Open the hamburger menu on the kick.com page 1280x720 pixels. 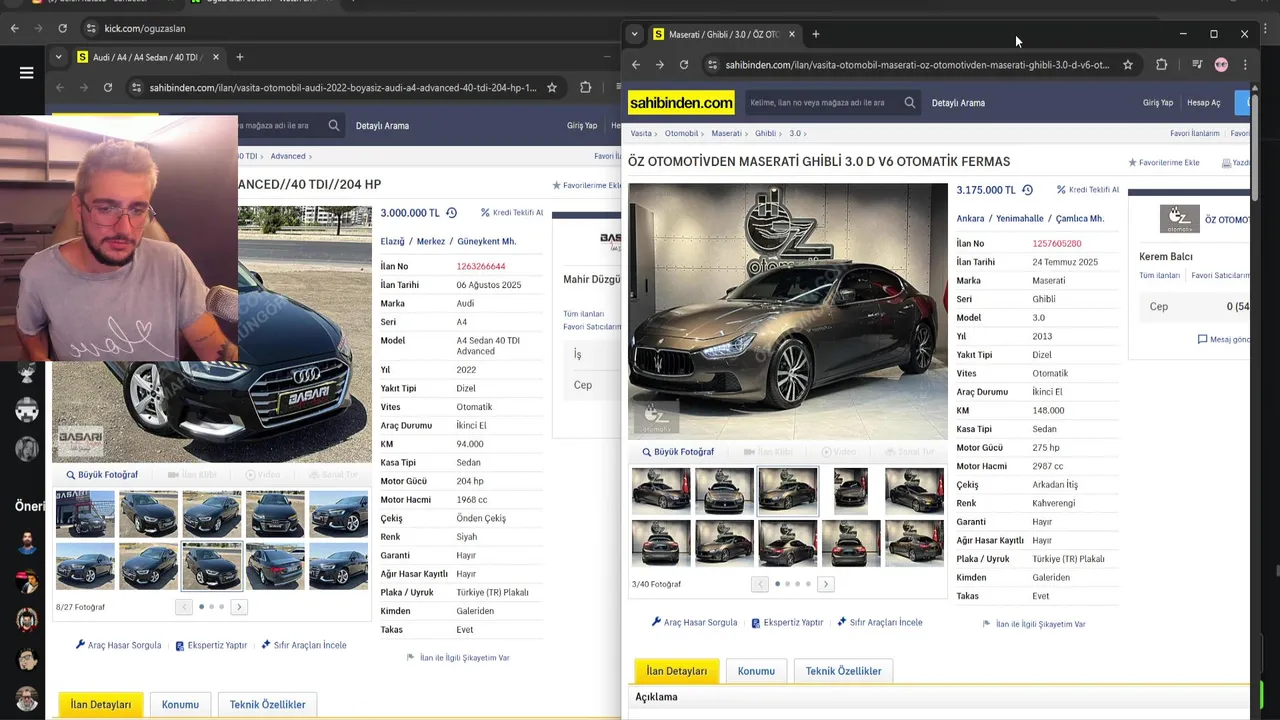27,73
